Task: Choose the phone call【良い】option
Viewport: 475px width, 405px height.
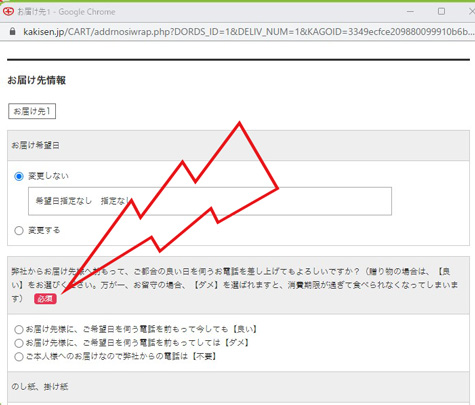Action: (19, 330)
